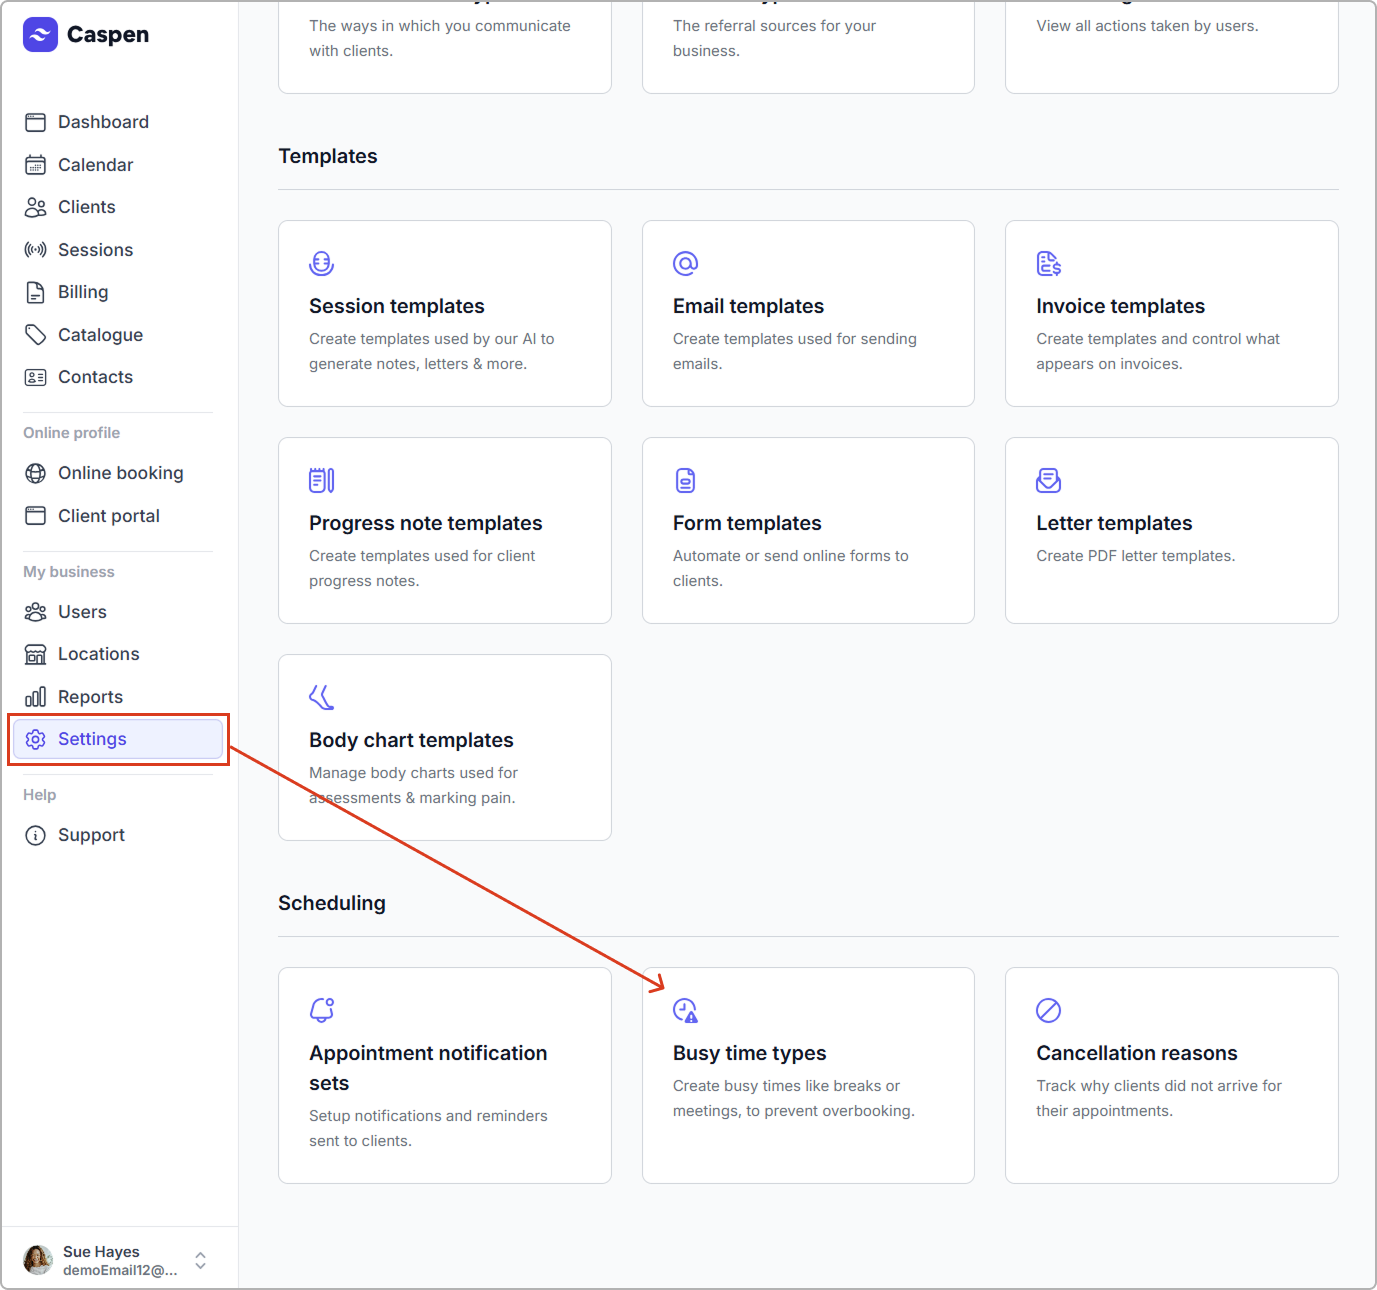Open the Form templates icon

click(x=685, y=481)
